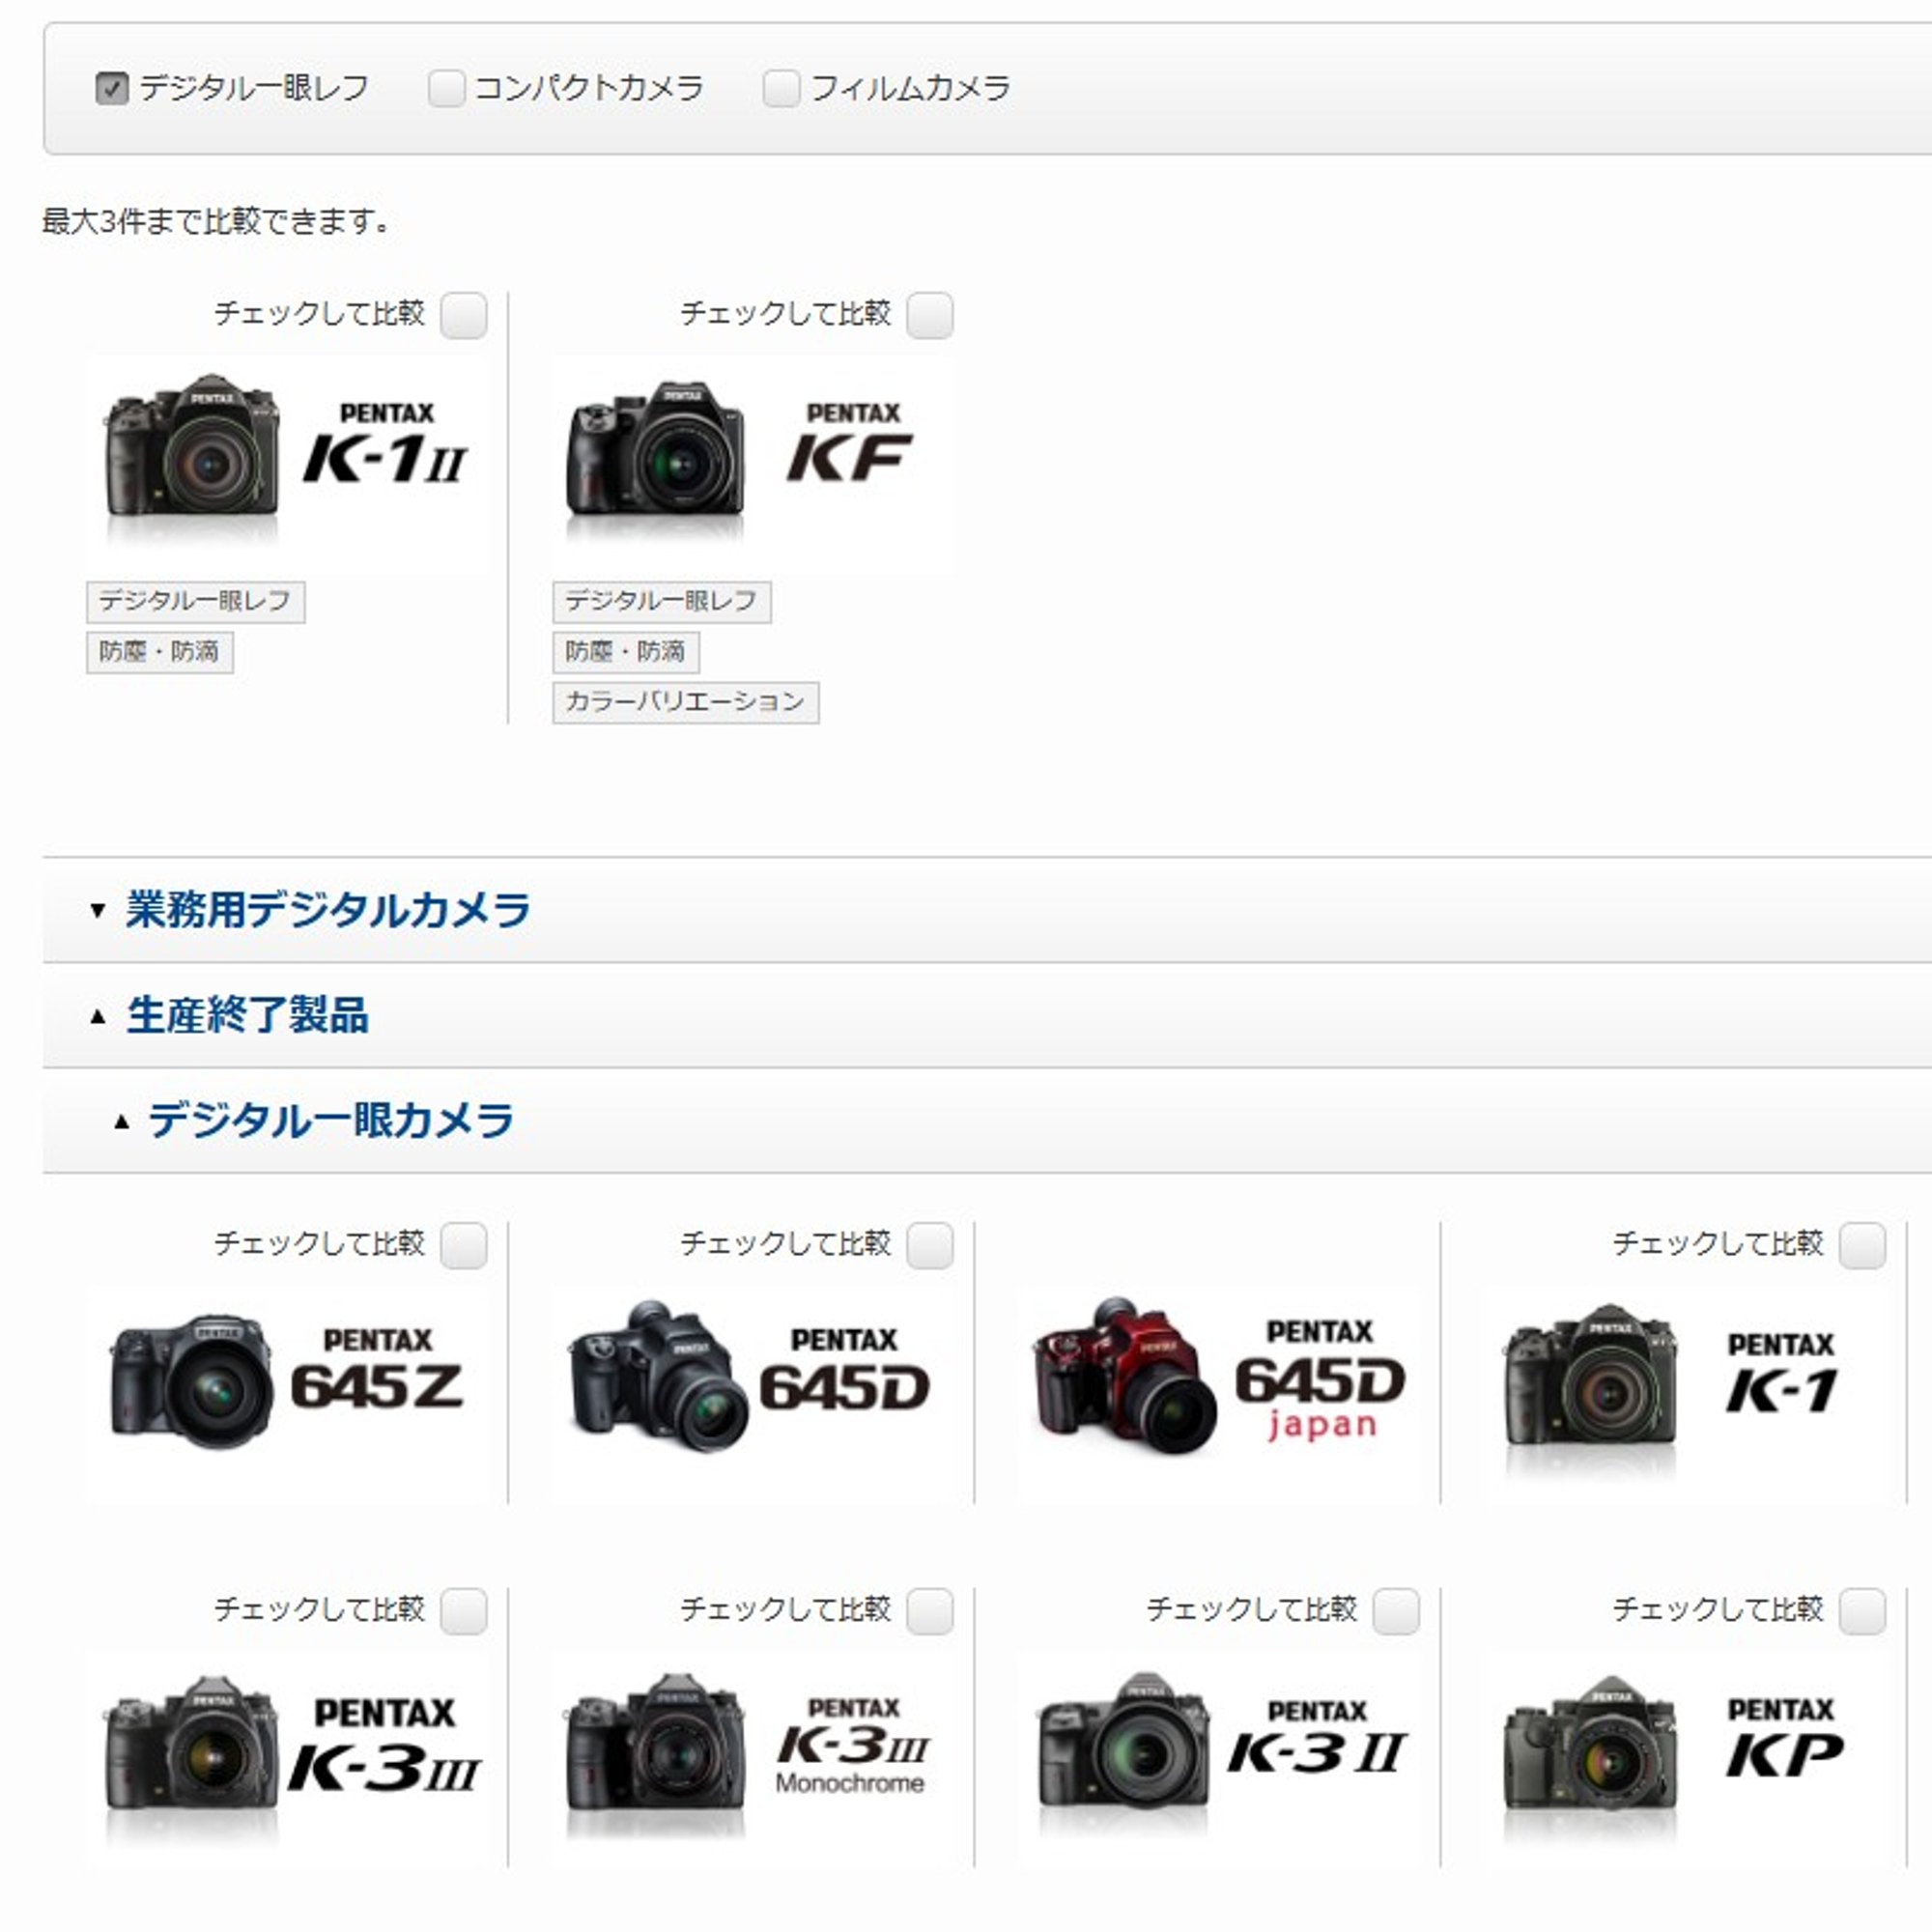Check the コンパクトカメラ filter checkbox
Screen dimensions: 1932x1932
[x=446, y=89]
